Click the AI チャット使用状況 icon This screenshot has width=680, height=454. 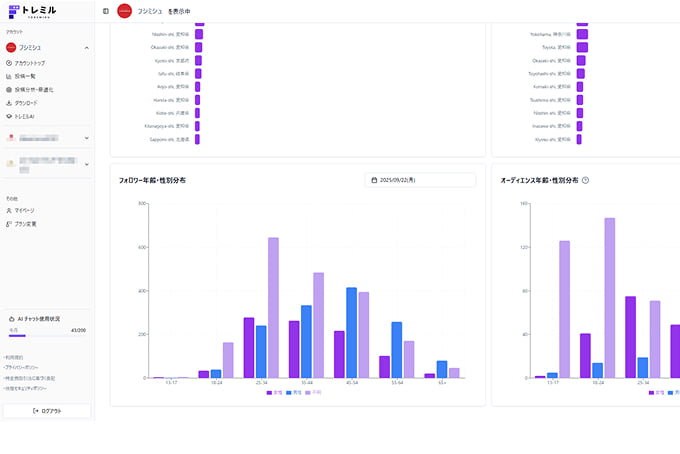(9, 318)
